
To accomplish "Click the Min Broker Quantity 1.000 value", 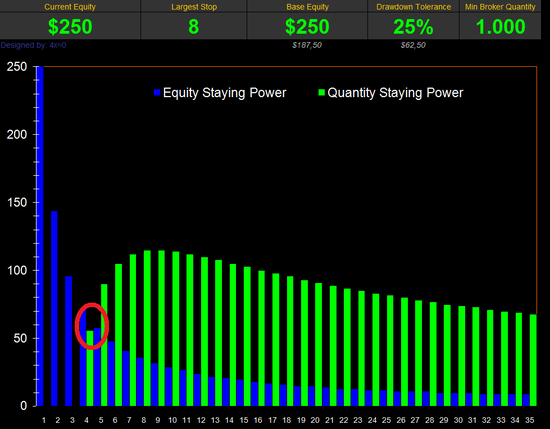I will pyautogui.click(x=501, y=27).
